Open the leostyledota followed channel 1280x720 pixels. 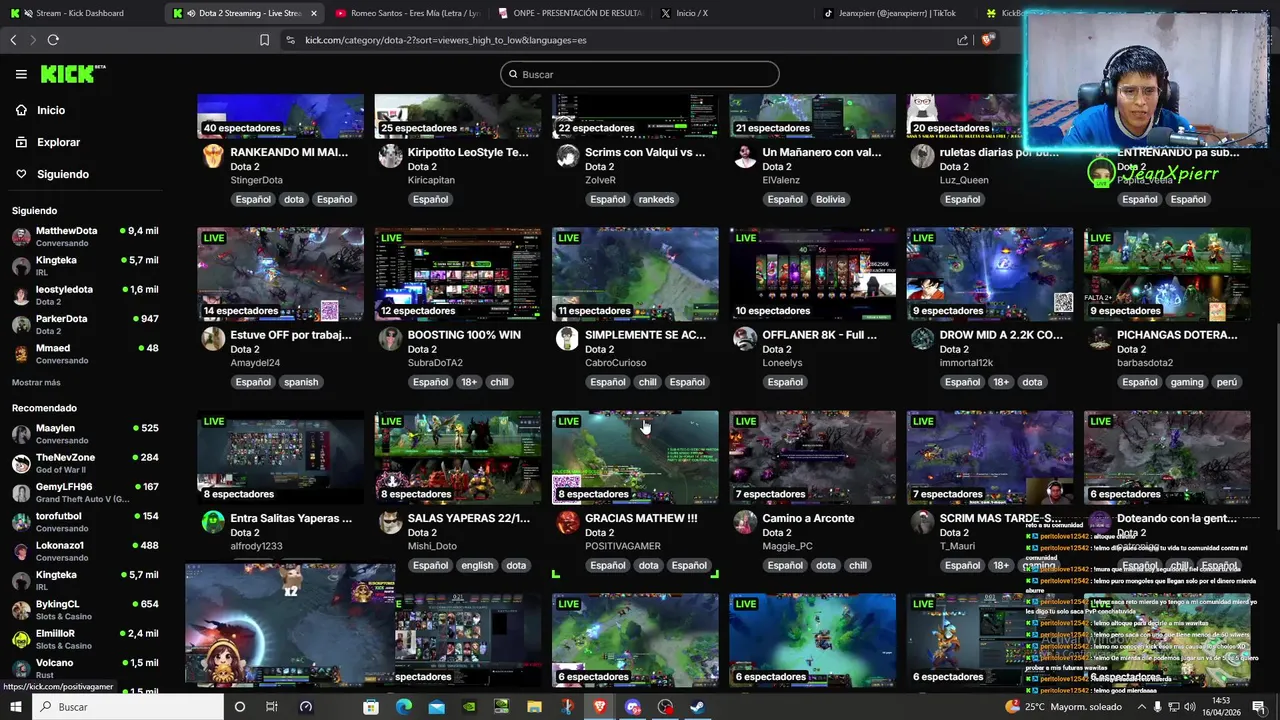[x=85, y=295]
